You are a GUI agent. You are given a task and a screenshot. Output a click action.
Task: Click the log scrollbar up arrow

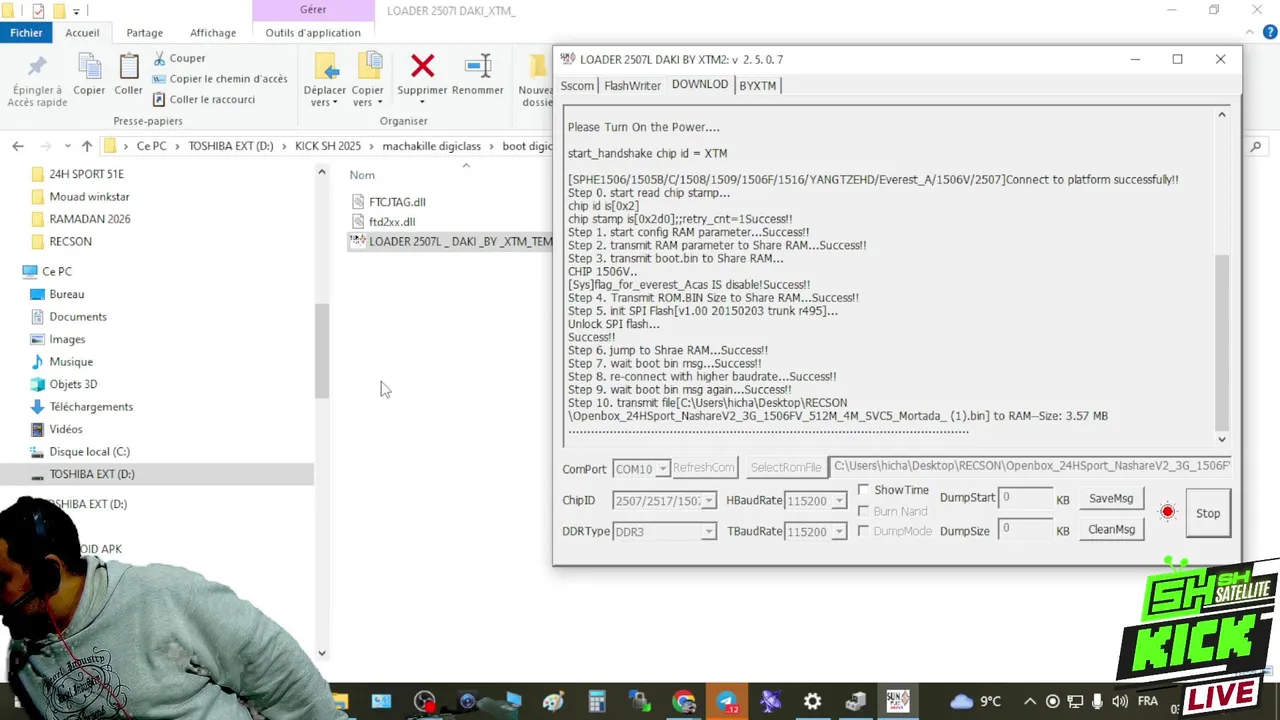coord(1222,115)
